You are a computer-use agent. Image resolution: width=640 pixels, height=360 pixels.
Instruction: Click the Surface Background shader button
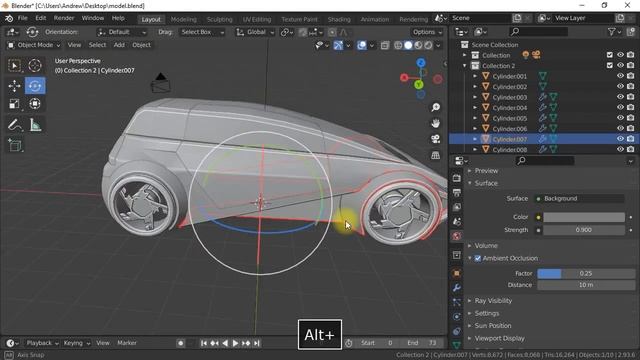(579, 198)
